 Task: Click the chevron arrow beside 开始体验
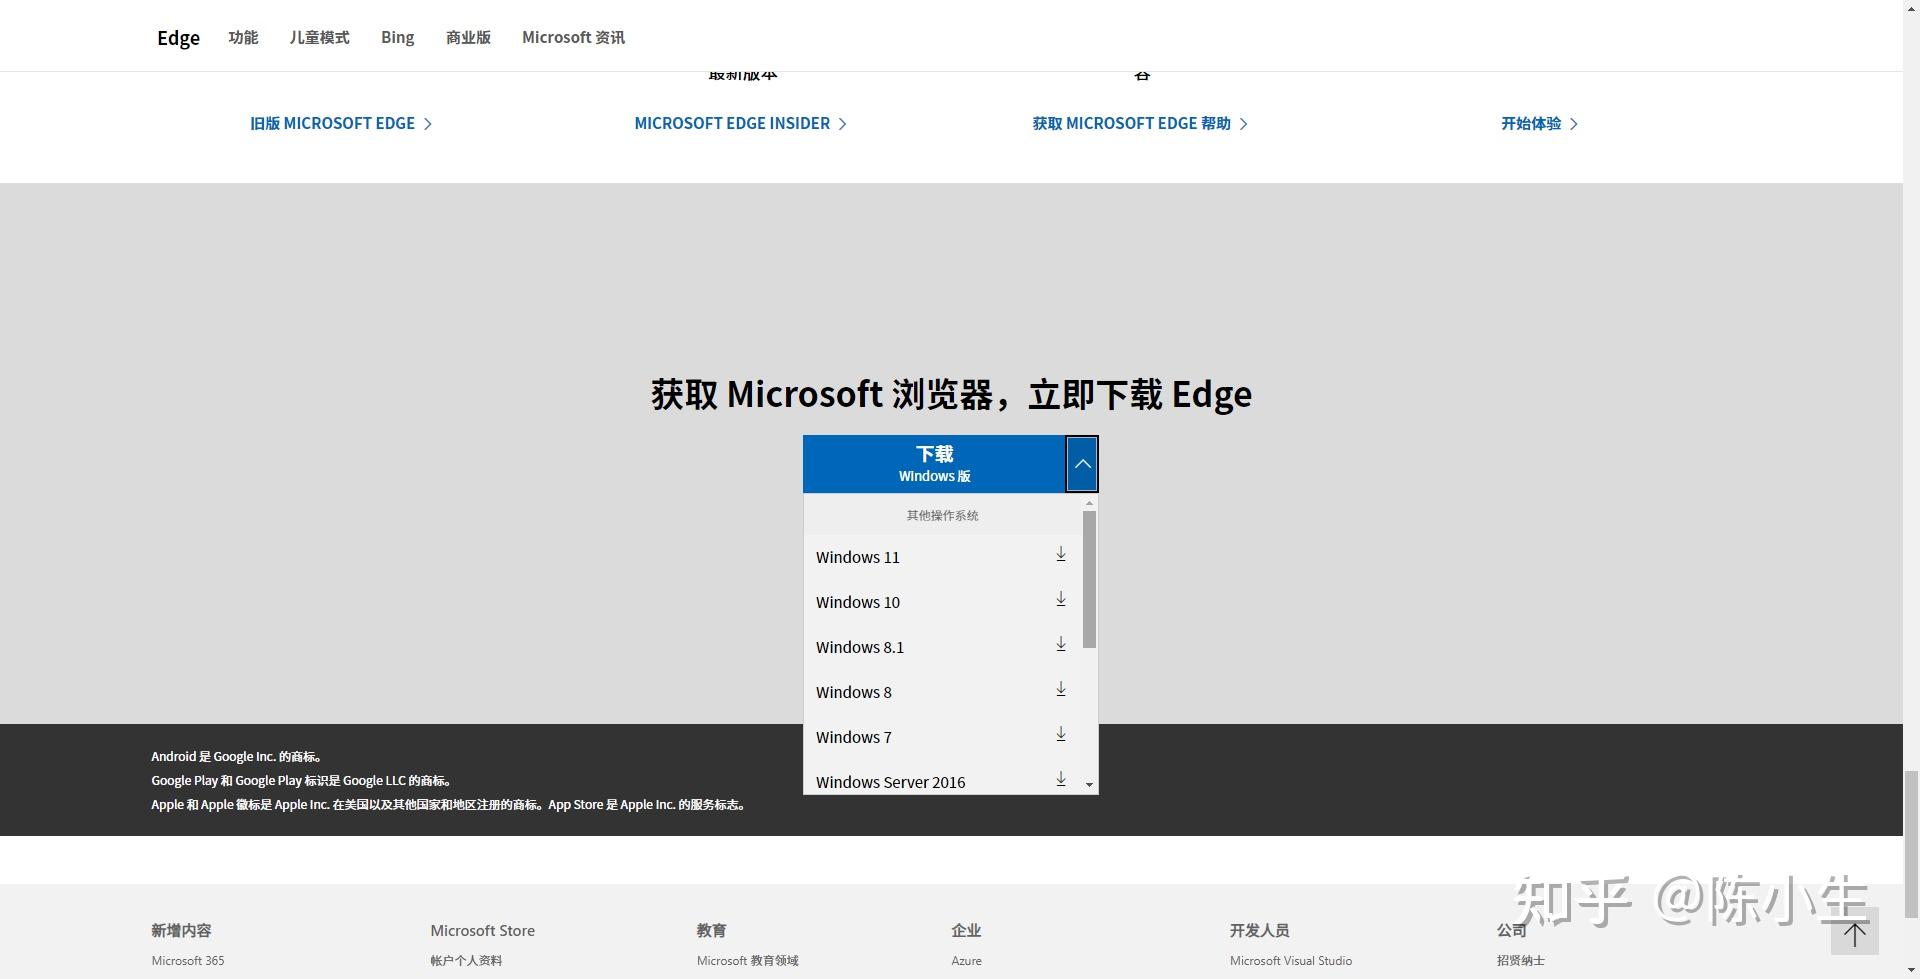pyautogui.click(x=1574, y=123)
